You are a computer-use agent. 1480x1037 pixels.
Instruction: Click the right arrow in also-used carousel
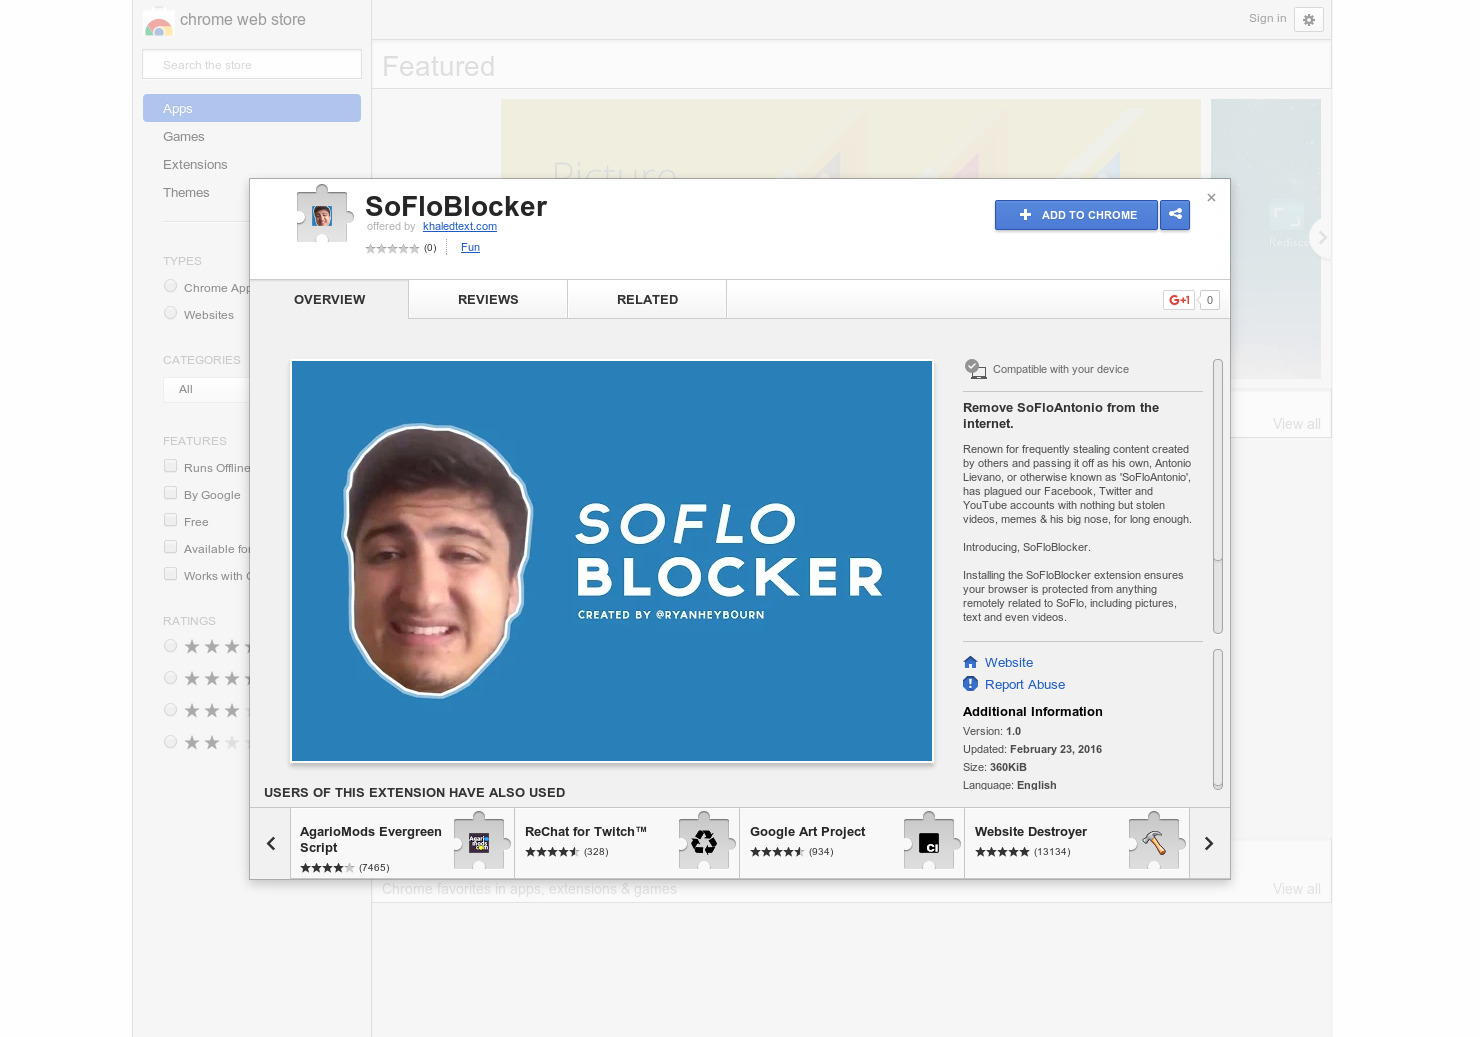tap(1208, 843)
